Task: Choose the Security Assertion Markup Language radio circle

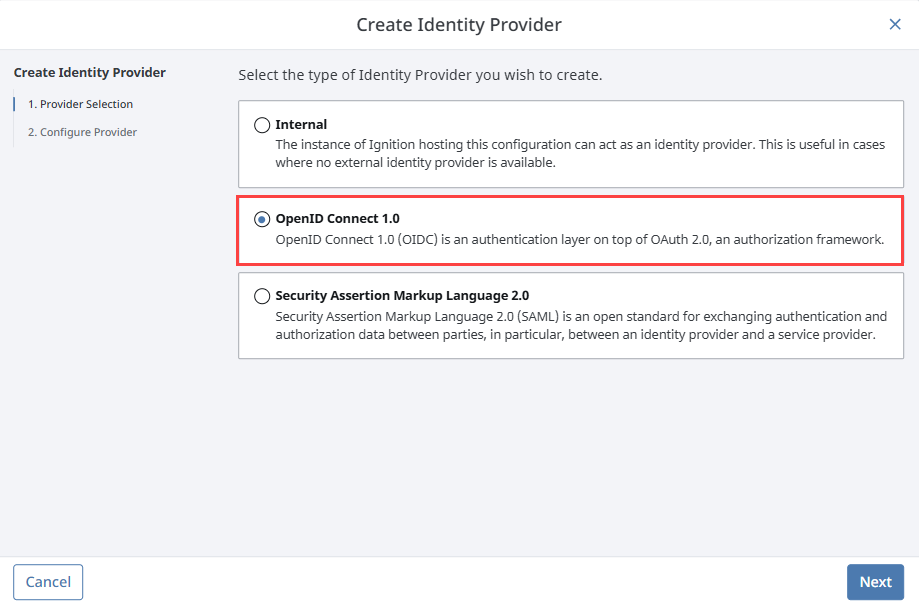Action: (262, 296)
